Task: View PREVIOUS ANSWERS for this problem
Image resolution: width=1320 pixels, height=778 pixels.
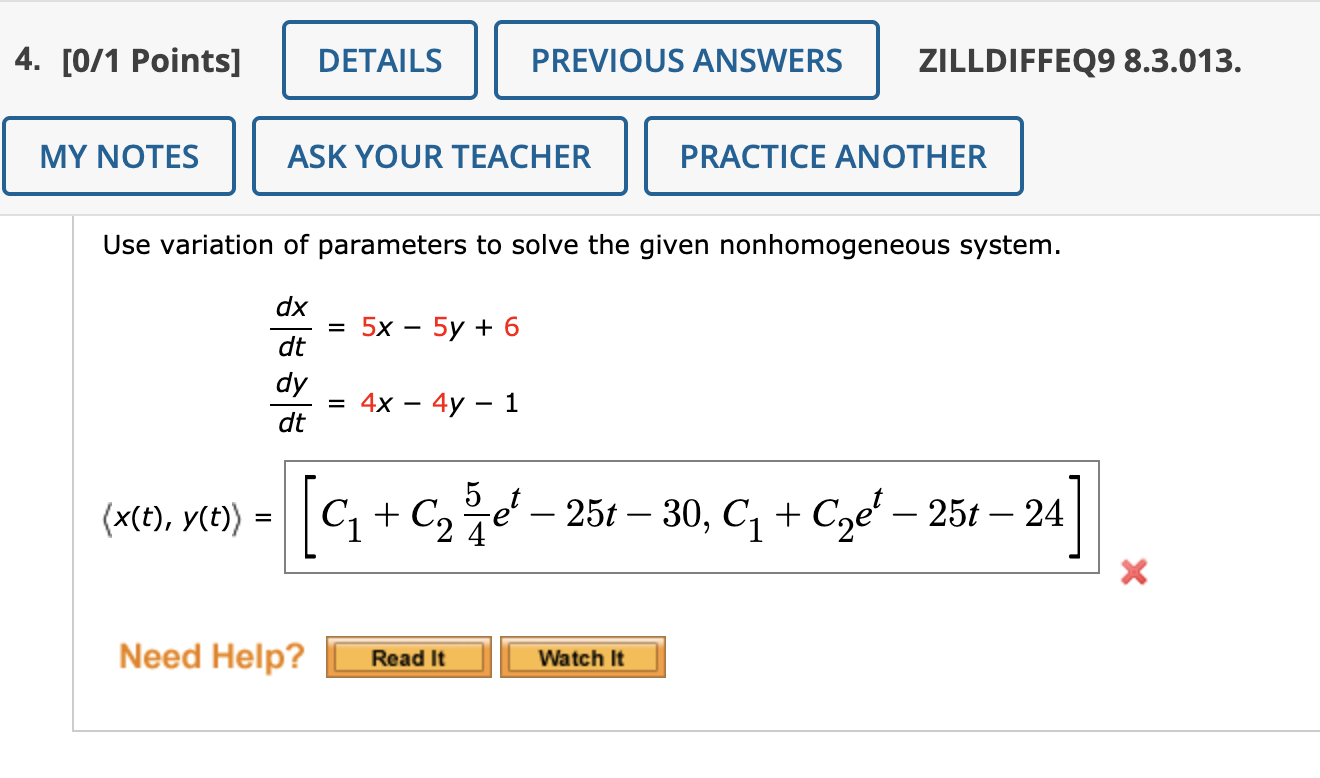Action: [686, 60]
